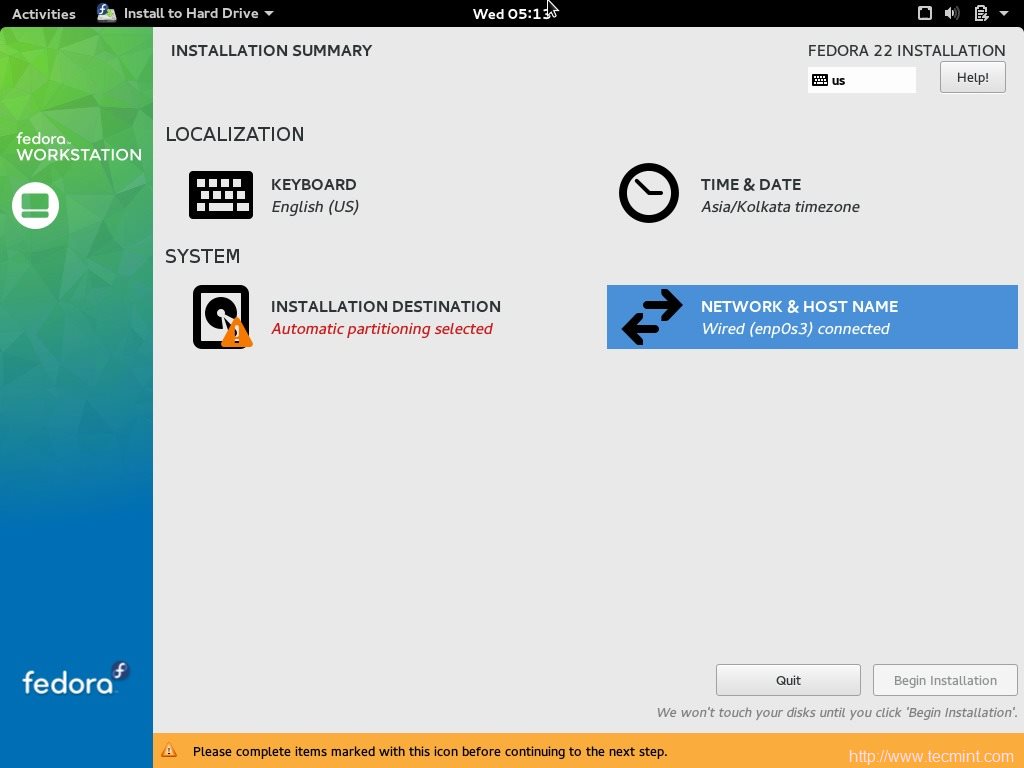Click the network arrows icon for Network & Host Name
This screenshot has width=1024, height=768.
point(650,317)
